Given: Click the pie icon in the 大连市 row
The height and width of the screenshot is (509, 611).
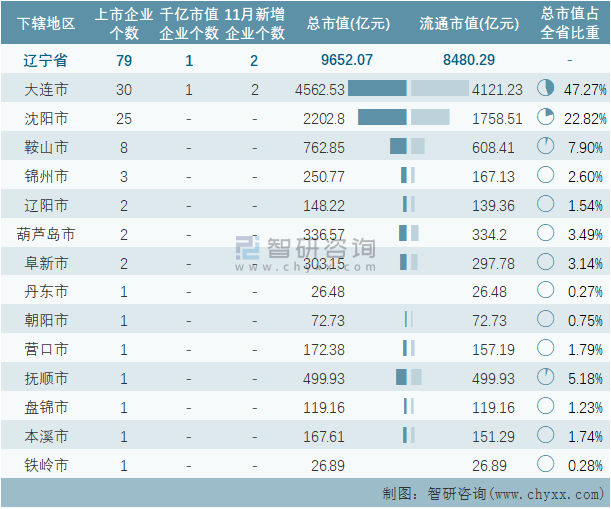Looking at the screenshot, I should point(545,89).
